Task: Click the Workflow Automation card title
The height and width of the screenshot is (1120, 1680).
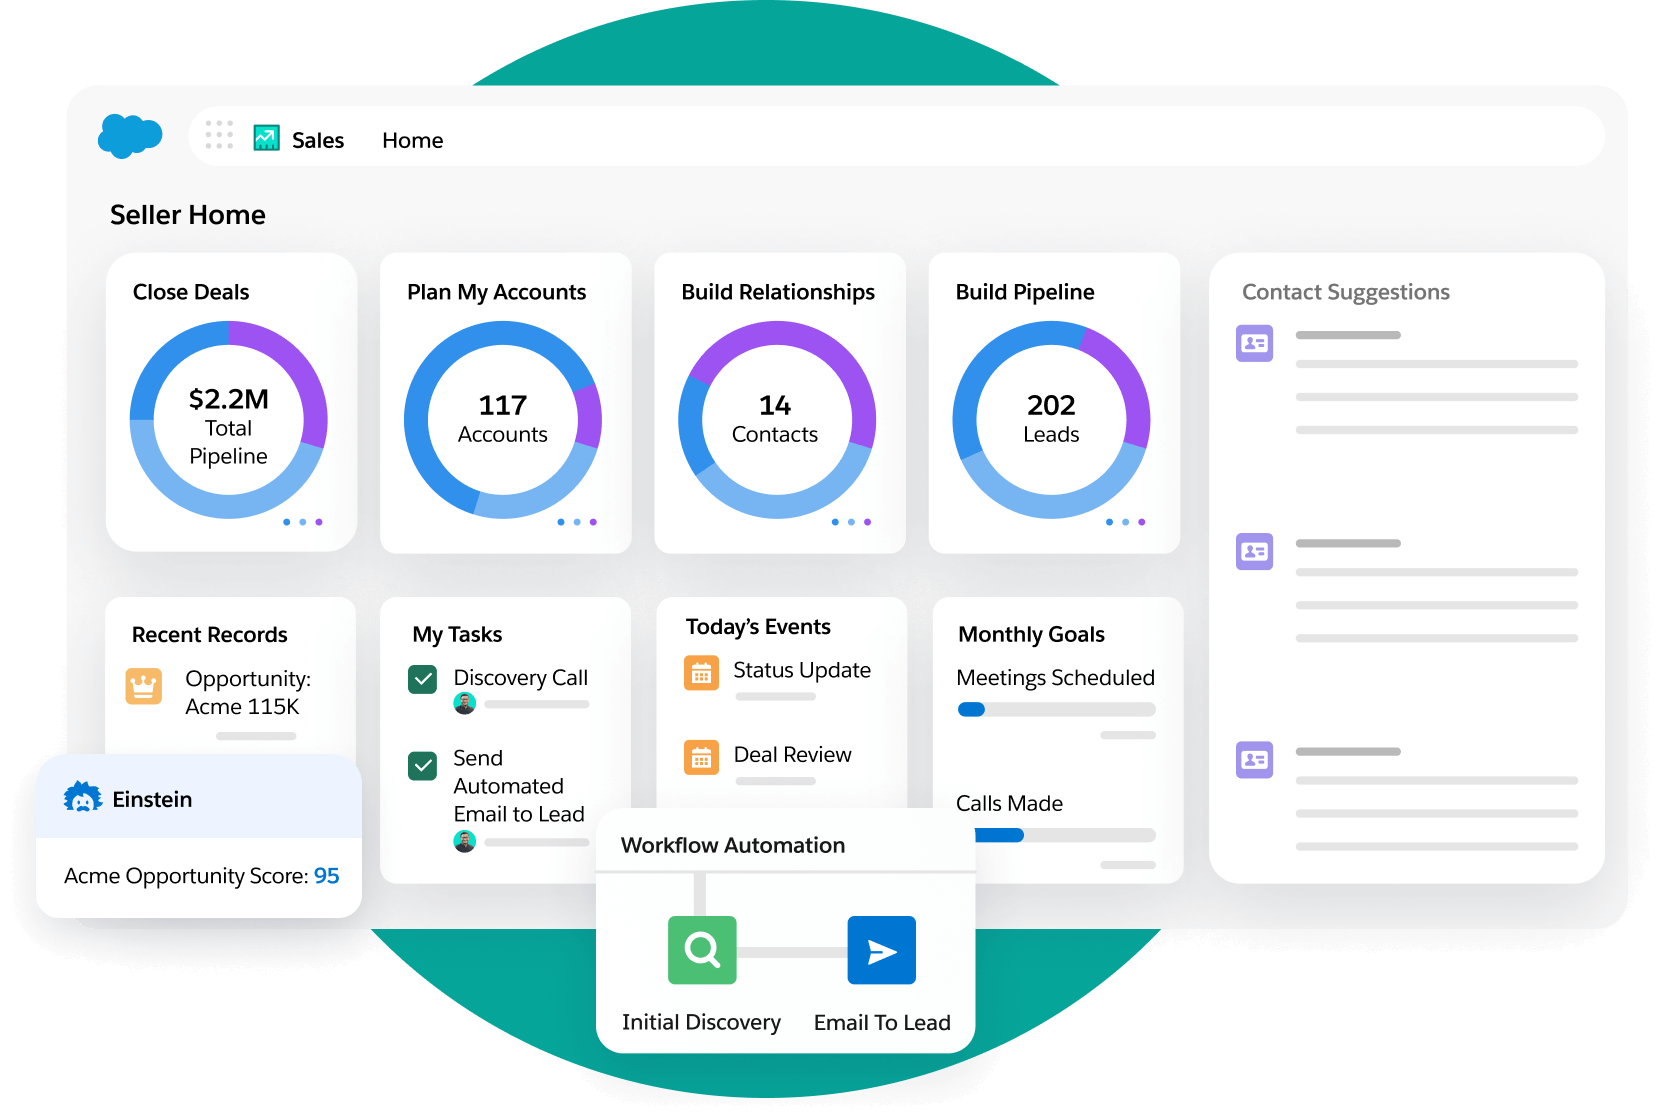Action: point(731,845)
